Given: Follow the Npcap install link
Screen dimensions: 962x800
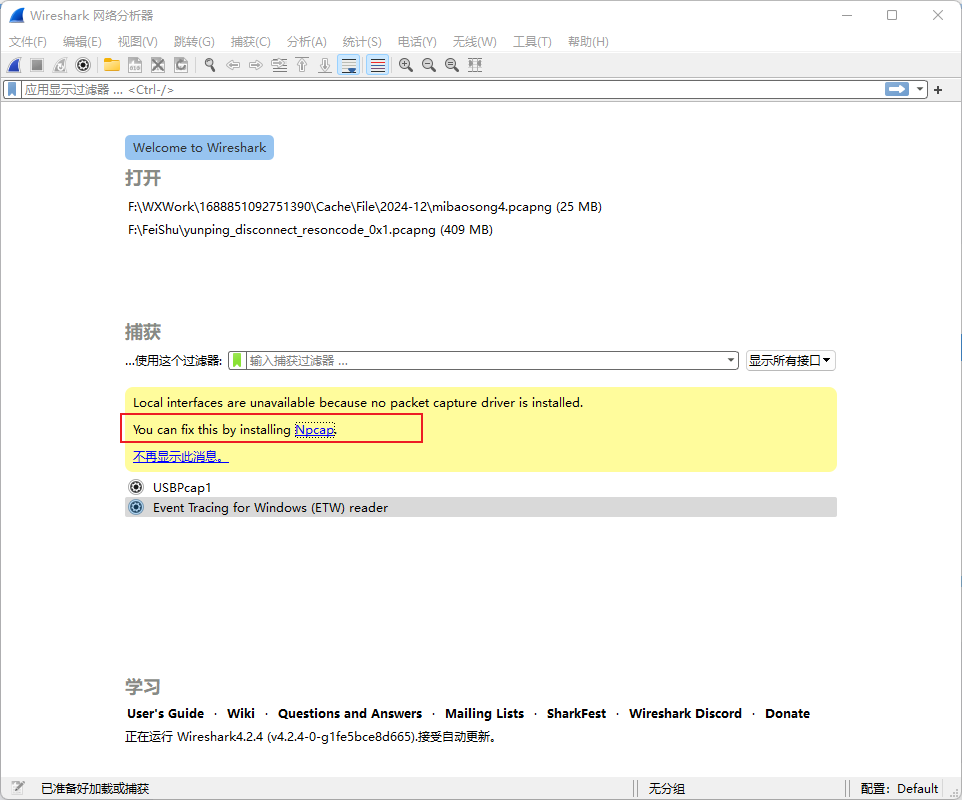Looking at the screenshot, I should (x=315, y=429).
